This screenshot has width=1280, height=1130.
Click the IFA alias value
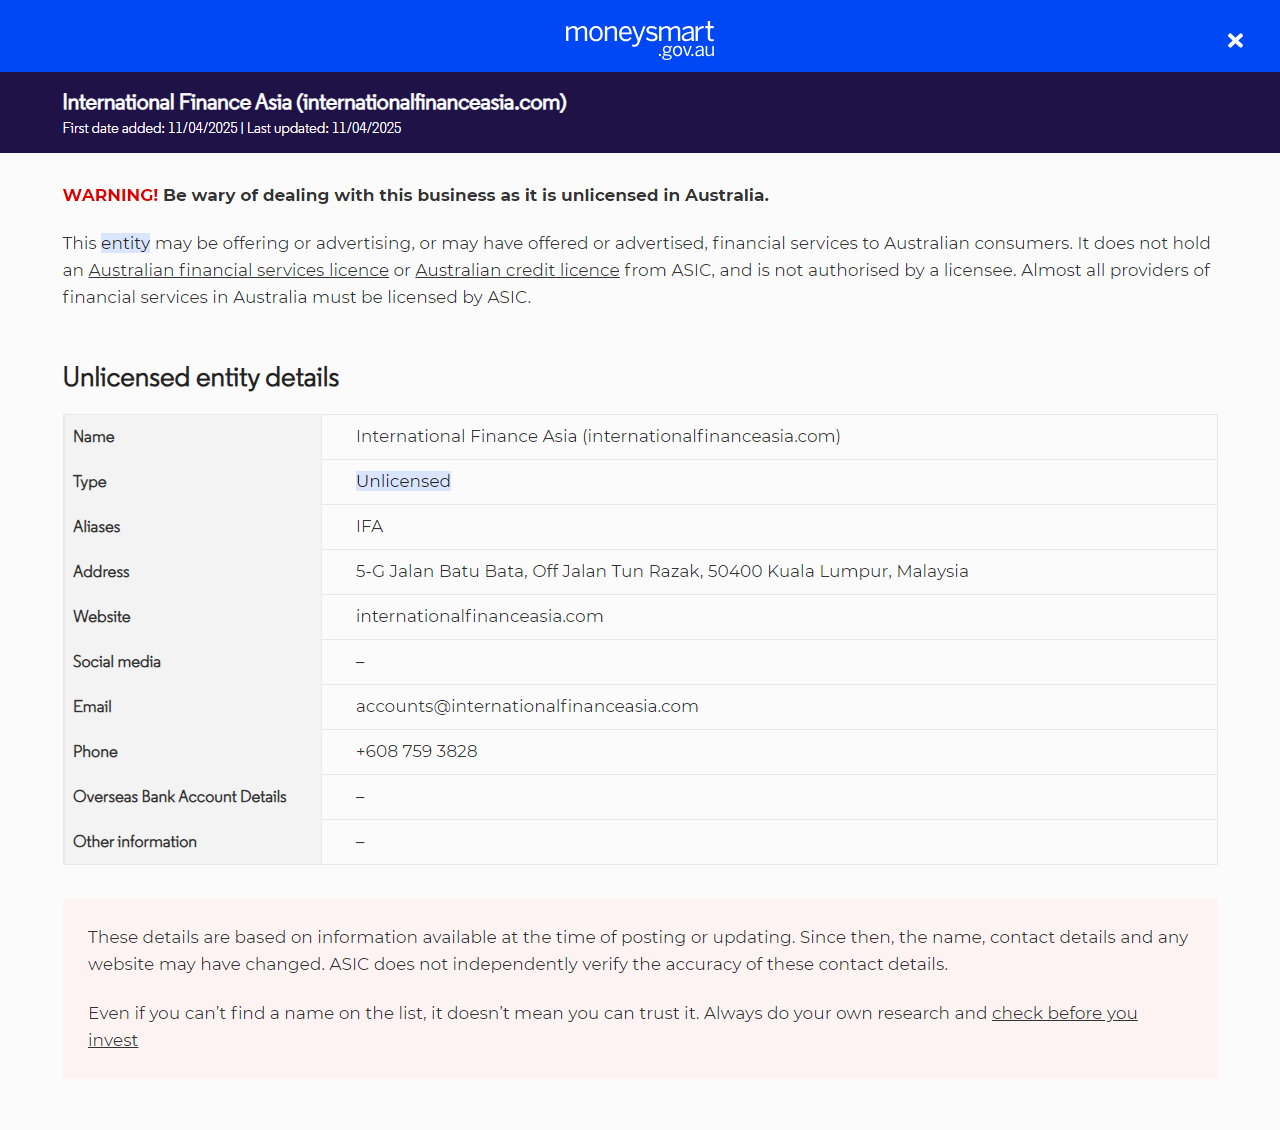pos(369,526)
